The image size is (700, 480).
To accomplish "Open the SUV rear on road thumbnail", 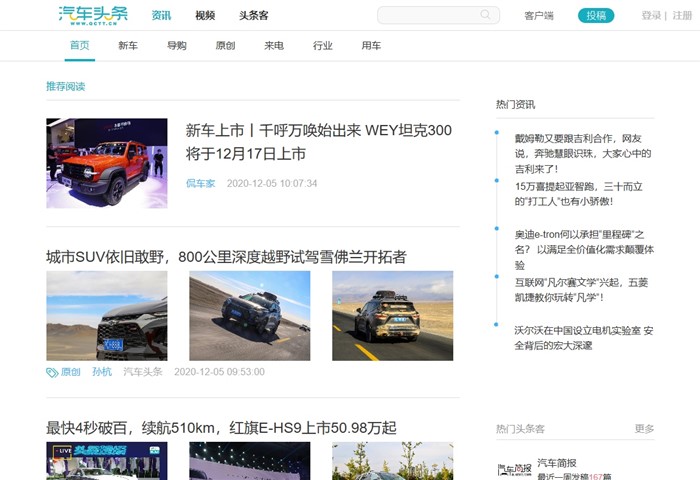I will 392,316.
